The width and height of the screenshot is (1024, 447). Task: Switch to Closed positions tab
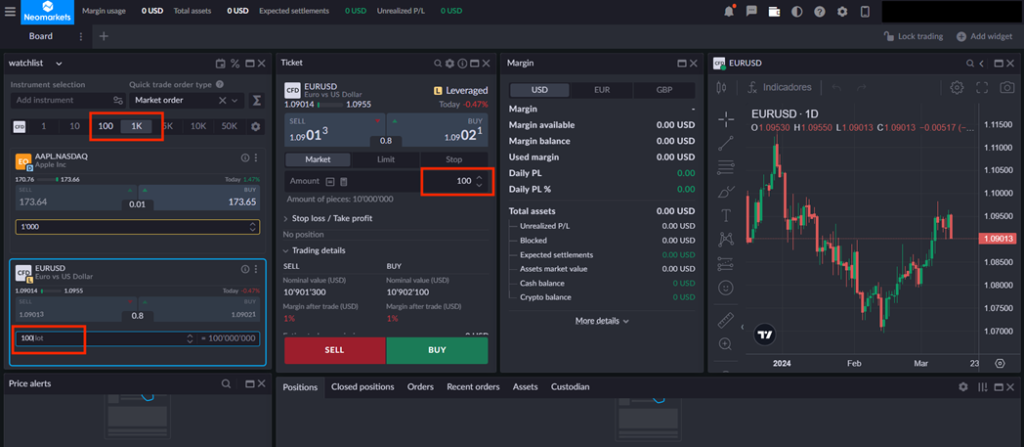click(x=362, y=386)
